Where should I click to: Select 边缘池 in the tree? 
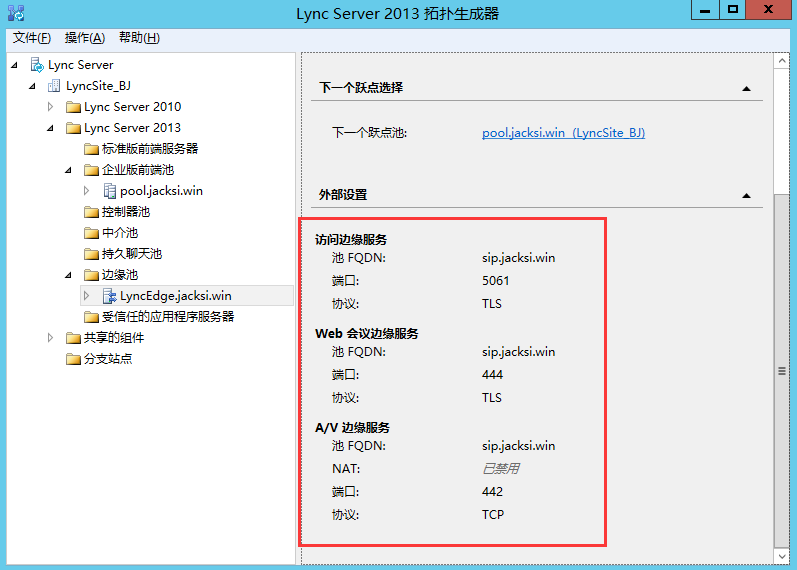coord(120,275)
